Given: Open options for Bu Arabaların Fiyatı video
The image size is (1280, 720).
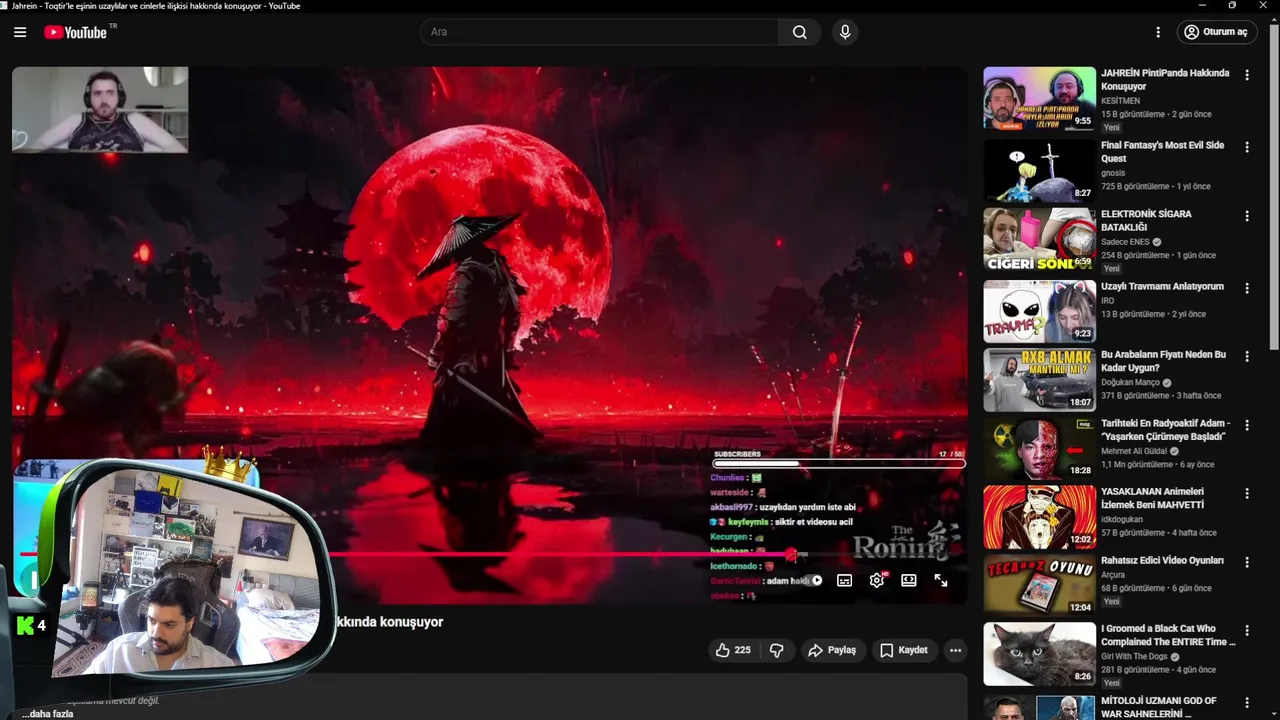Looking at the screenshot, I should [x=1247, y=356].
